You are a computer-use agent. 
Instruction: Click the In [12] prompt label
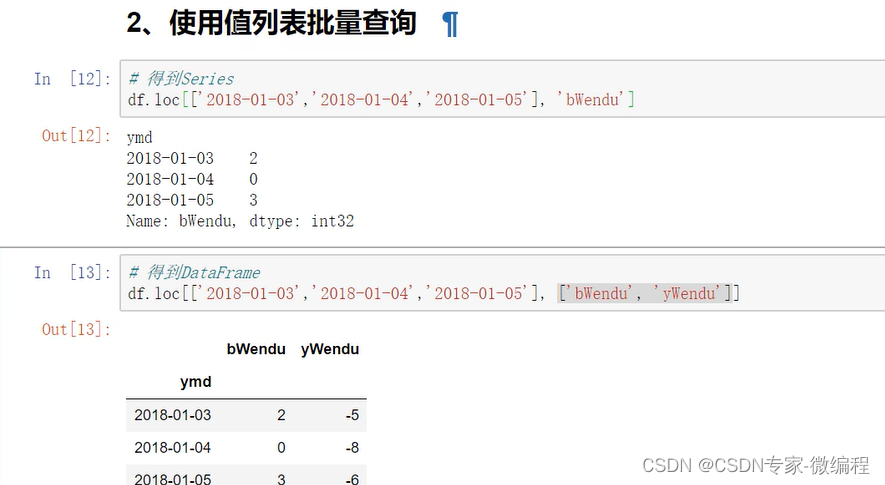(72, 78)
